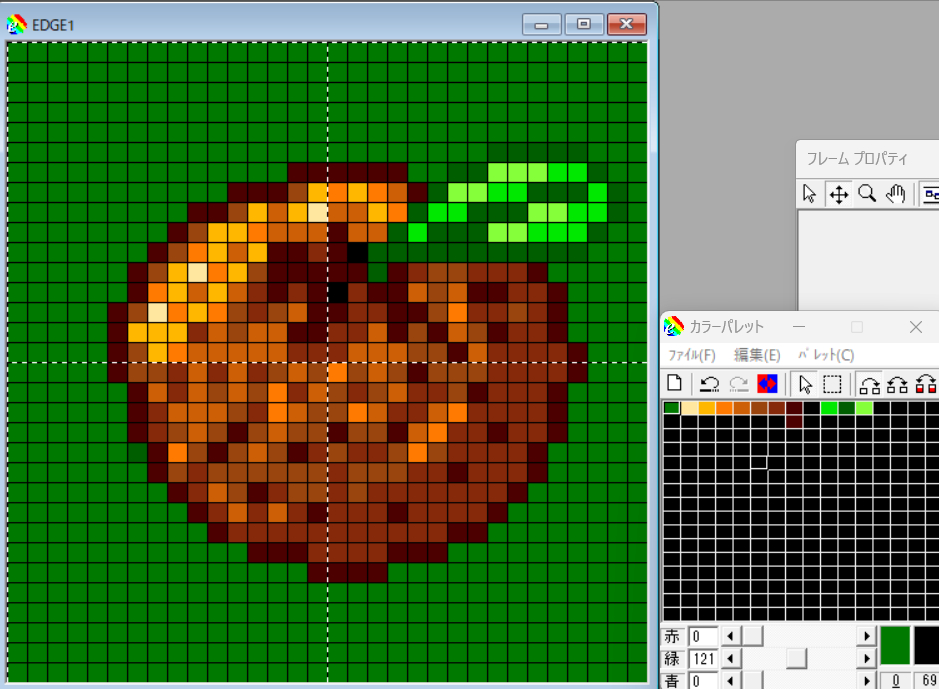Click the single color move icon with curved arrow
The height and width of the screenshot is (689, 939).
[x=869, y=383]
